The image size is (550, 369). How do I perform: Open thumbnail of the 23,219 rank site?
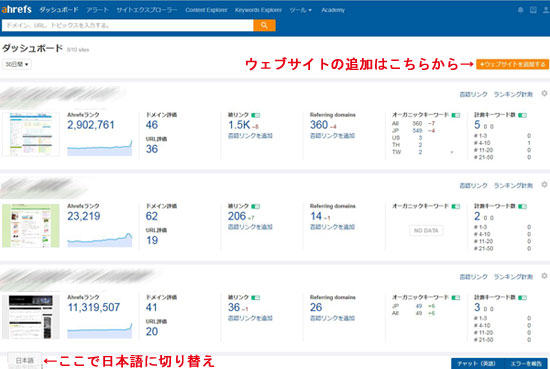point(31,226)
